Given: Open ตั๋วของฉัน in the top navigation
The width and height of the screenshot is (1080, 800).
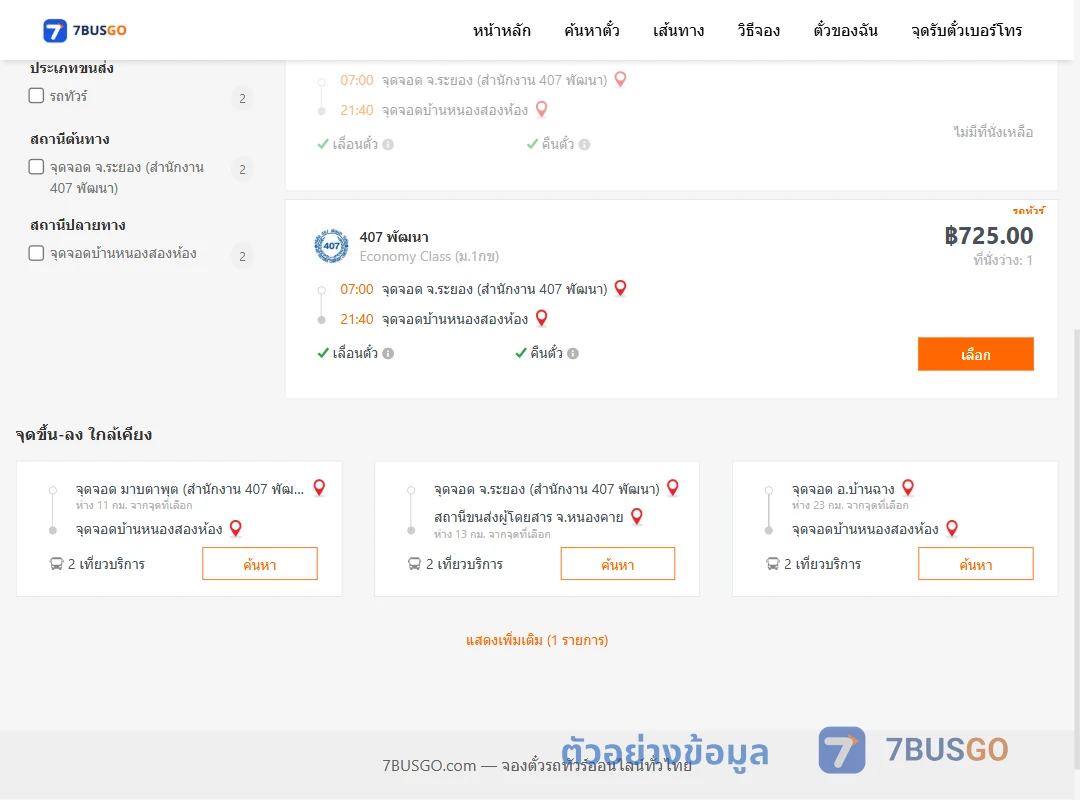Looking at the screenshot, I should pyautogui.click(x=845, y=30).
